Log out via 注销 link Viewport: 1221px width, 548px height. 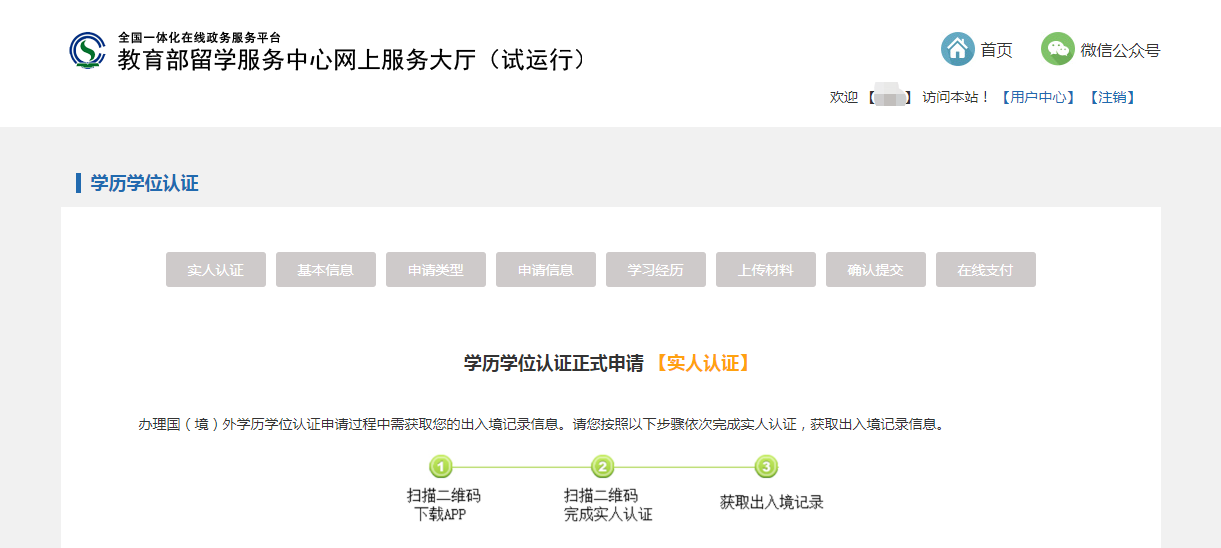[1112, 97]
